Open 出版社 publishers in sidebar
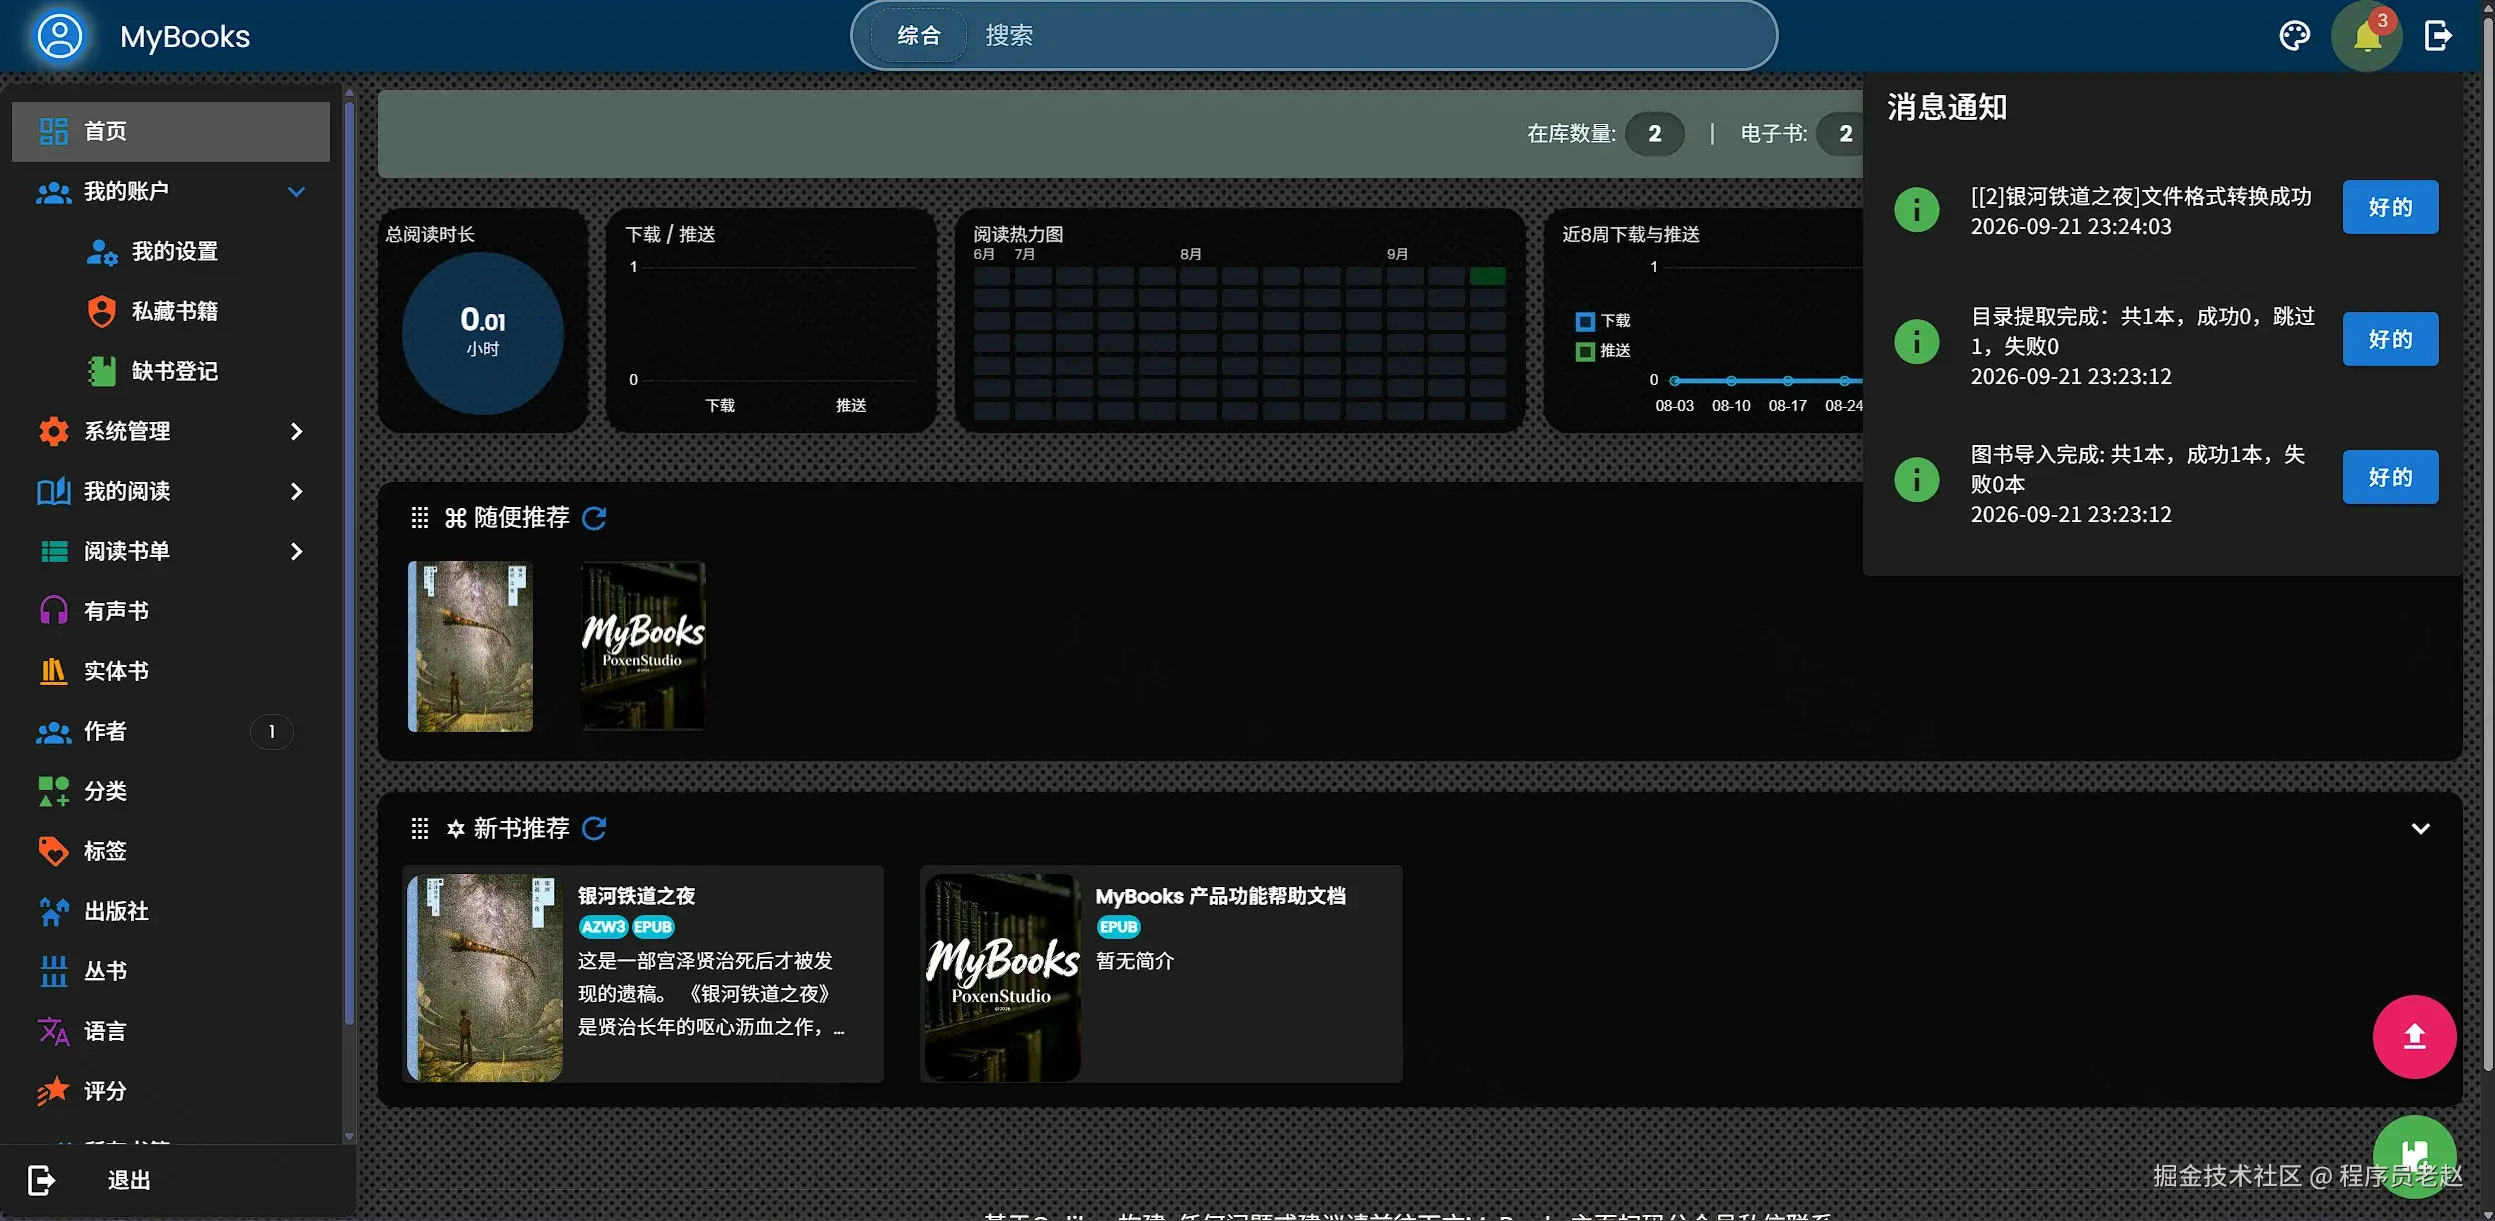 [x=170, y=911]
